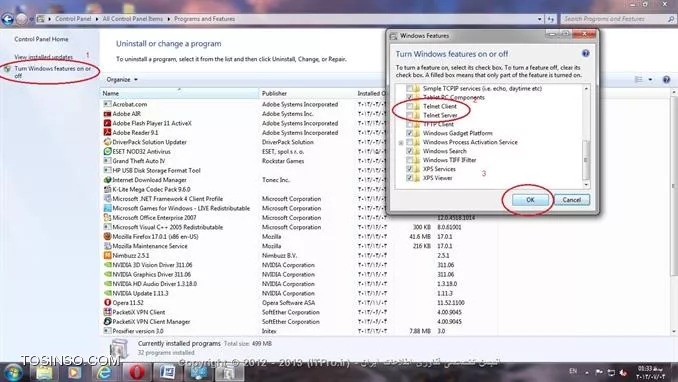This screenshot has height=382, width=678.
Task: Click the Windows Features help question-mark icon
Action: (585, 54)
